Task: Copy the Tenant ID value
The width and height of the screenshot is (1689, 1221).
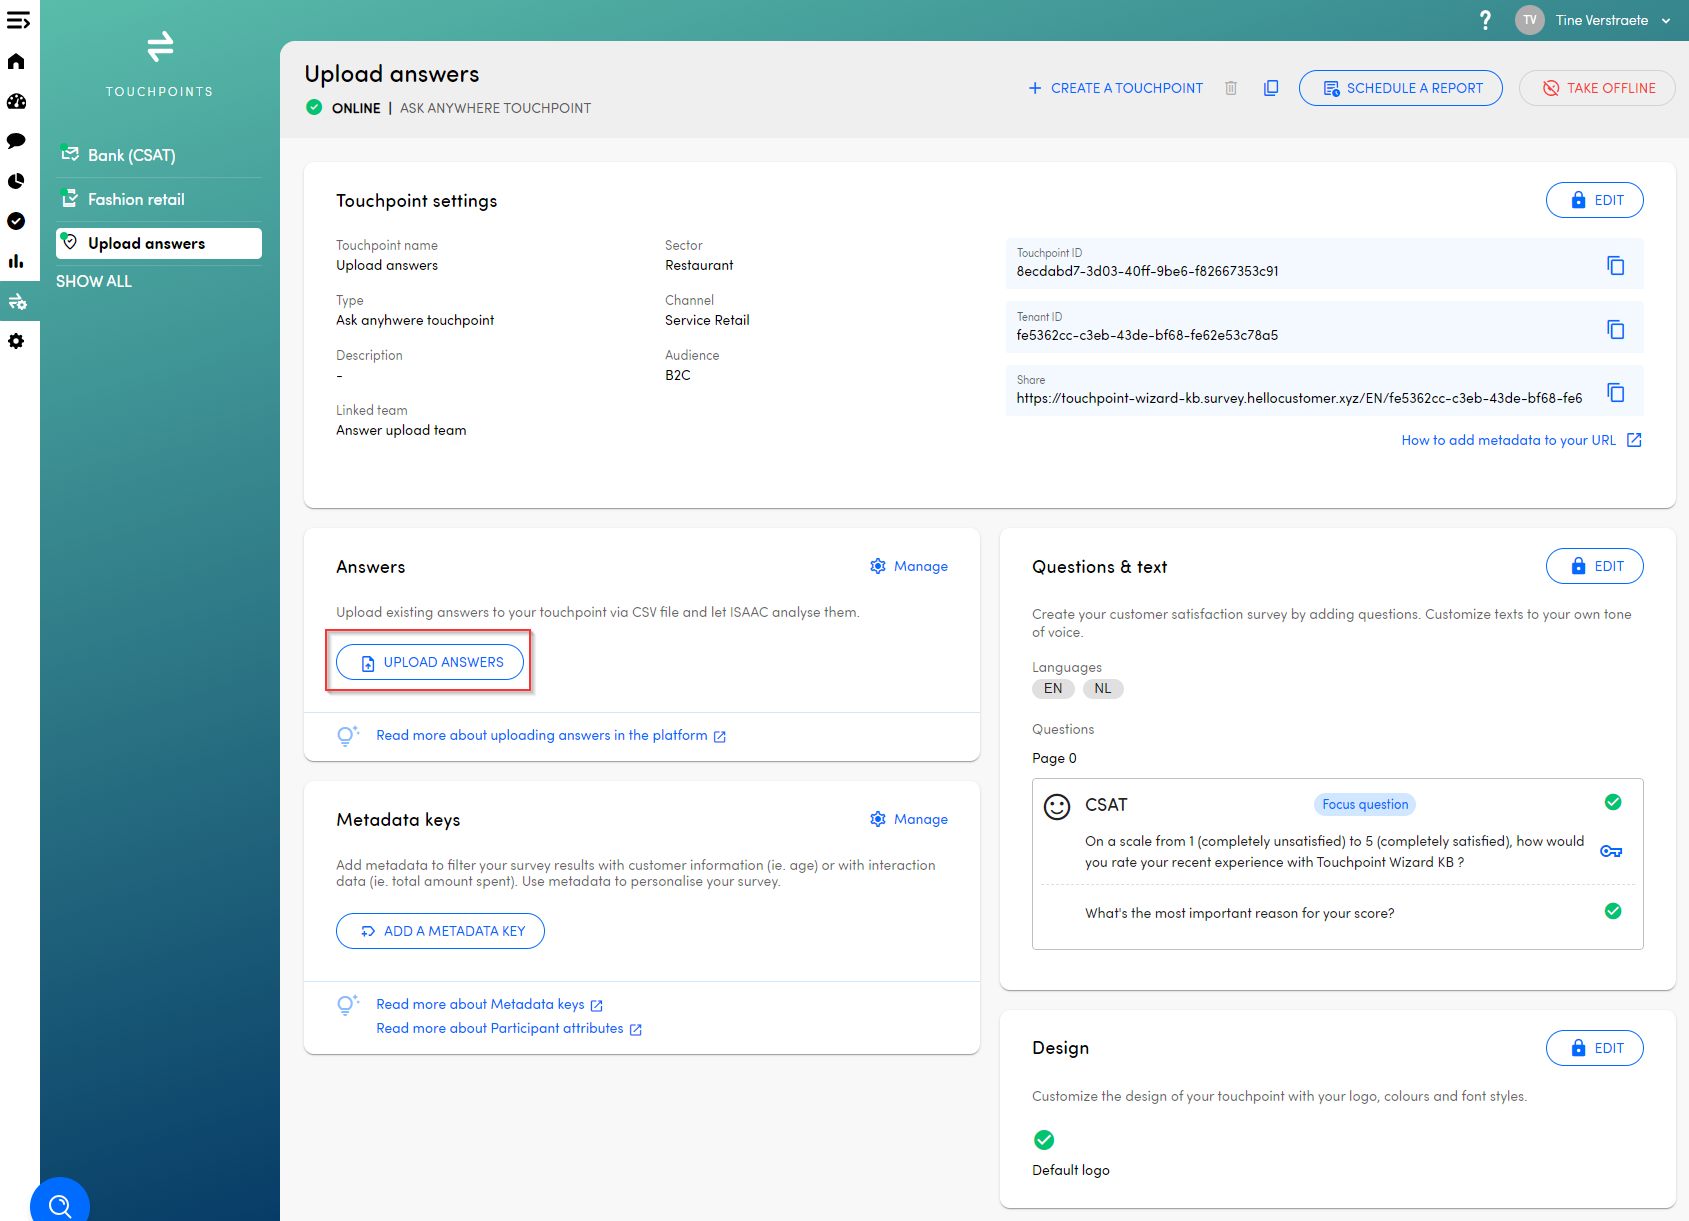Action: [1615, 329]
